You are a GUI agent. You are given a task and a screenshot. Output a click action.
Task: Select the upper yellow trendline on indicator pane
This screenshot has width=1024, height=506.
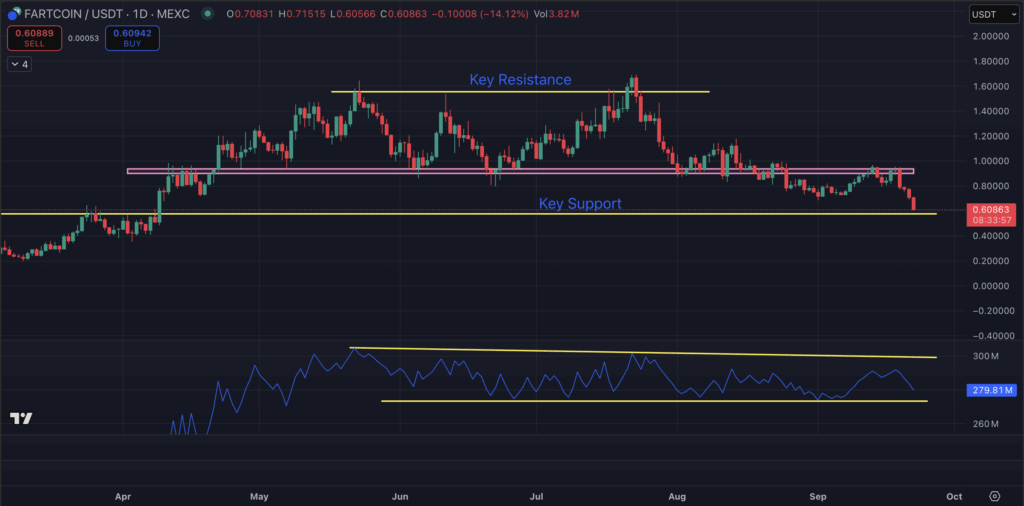coord(643,353)
